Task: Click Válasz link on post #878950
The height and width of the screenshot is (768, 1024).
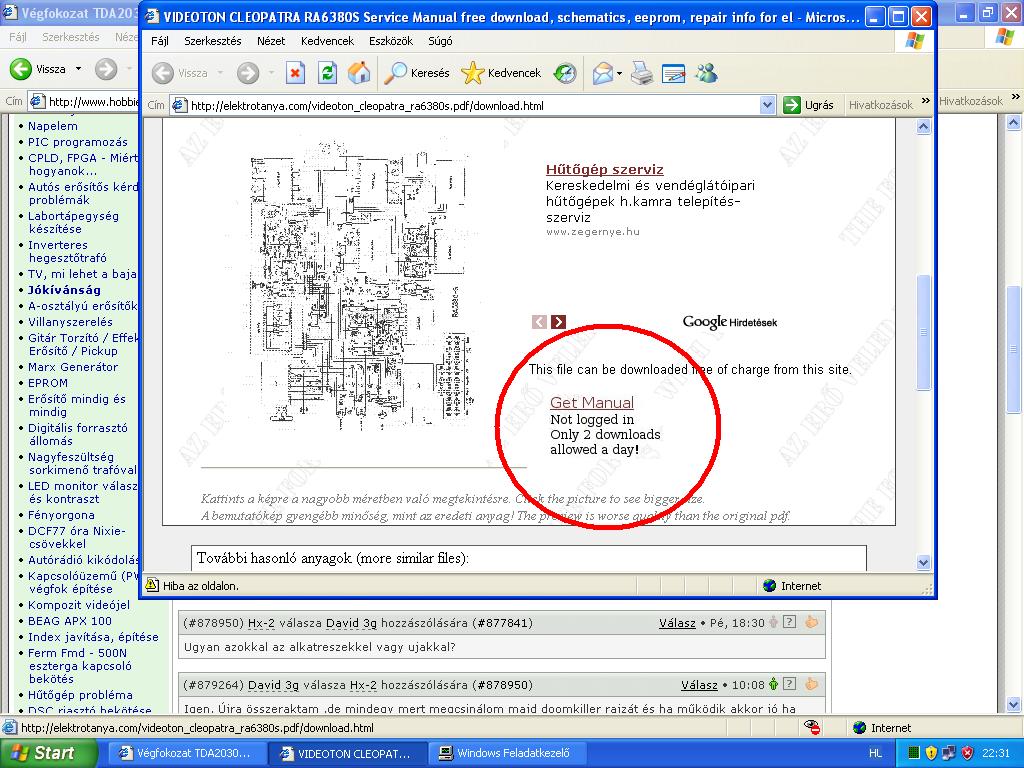Action: [677, 623]
